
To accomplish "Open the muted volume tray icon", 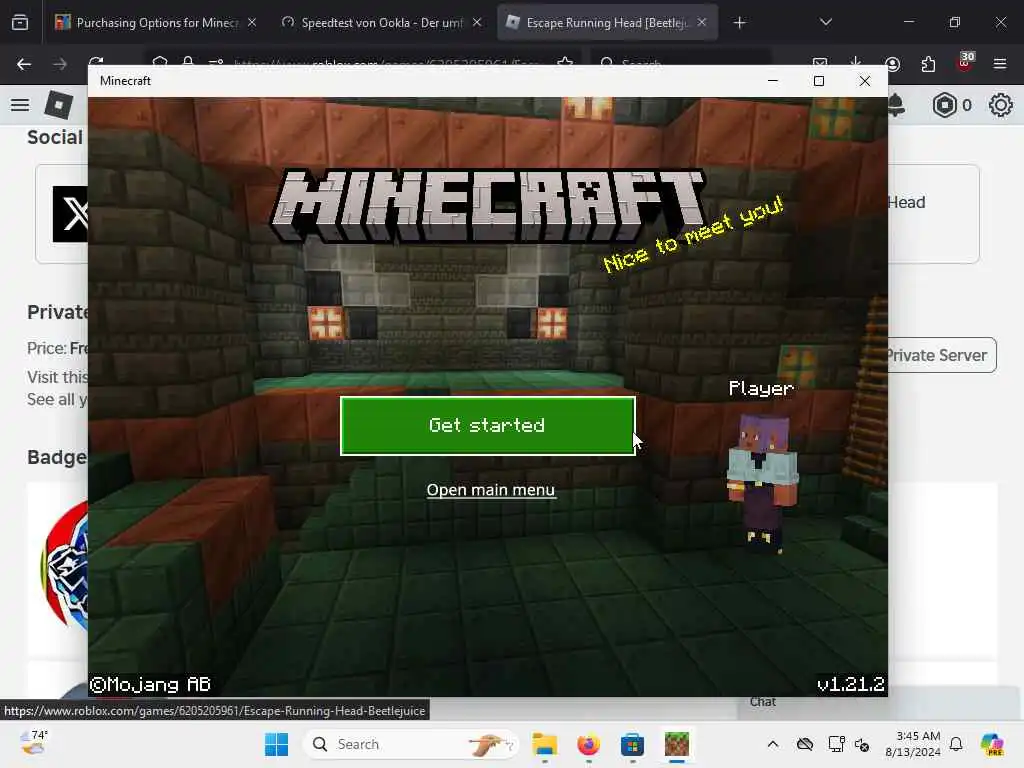I will click(862, 744).
